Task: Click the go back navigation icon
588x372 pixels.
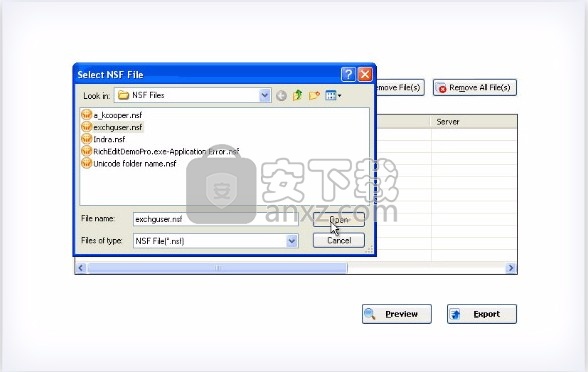Action: [x=281, y=96]
